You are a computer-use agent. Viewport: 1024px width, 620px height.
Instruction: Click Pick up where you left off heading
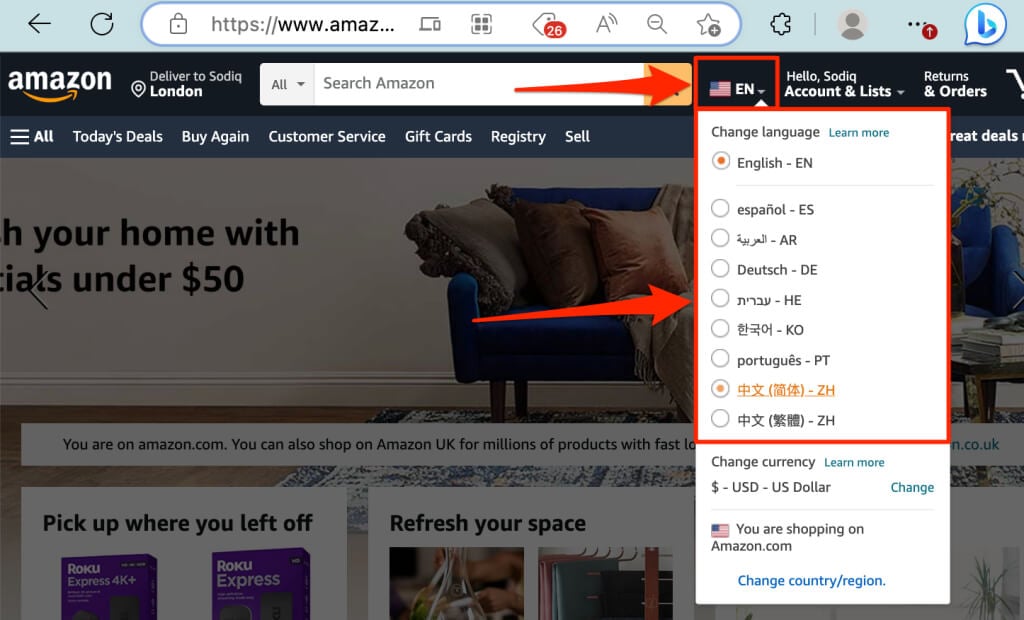coord(178,523)
